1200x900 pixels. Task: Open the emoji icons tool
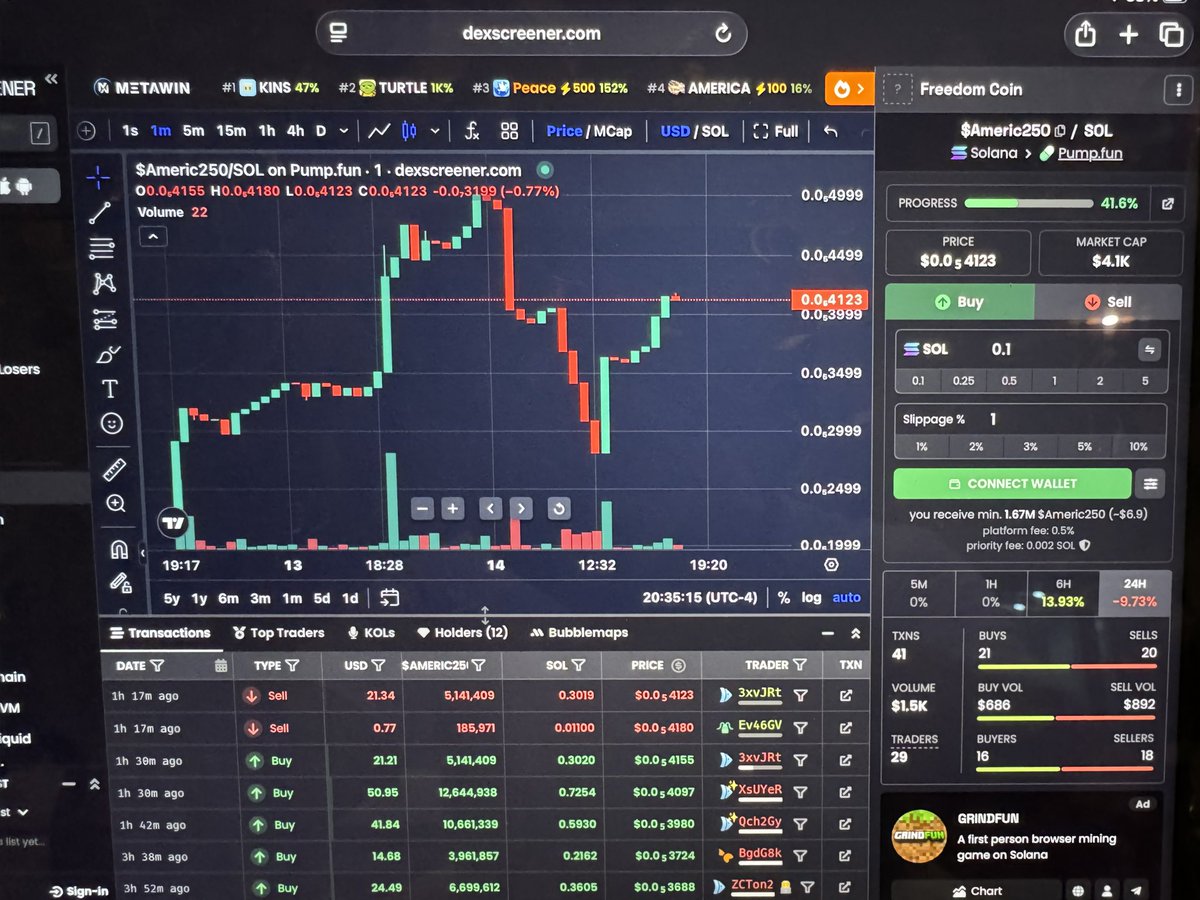coord(112,424)
